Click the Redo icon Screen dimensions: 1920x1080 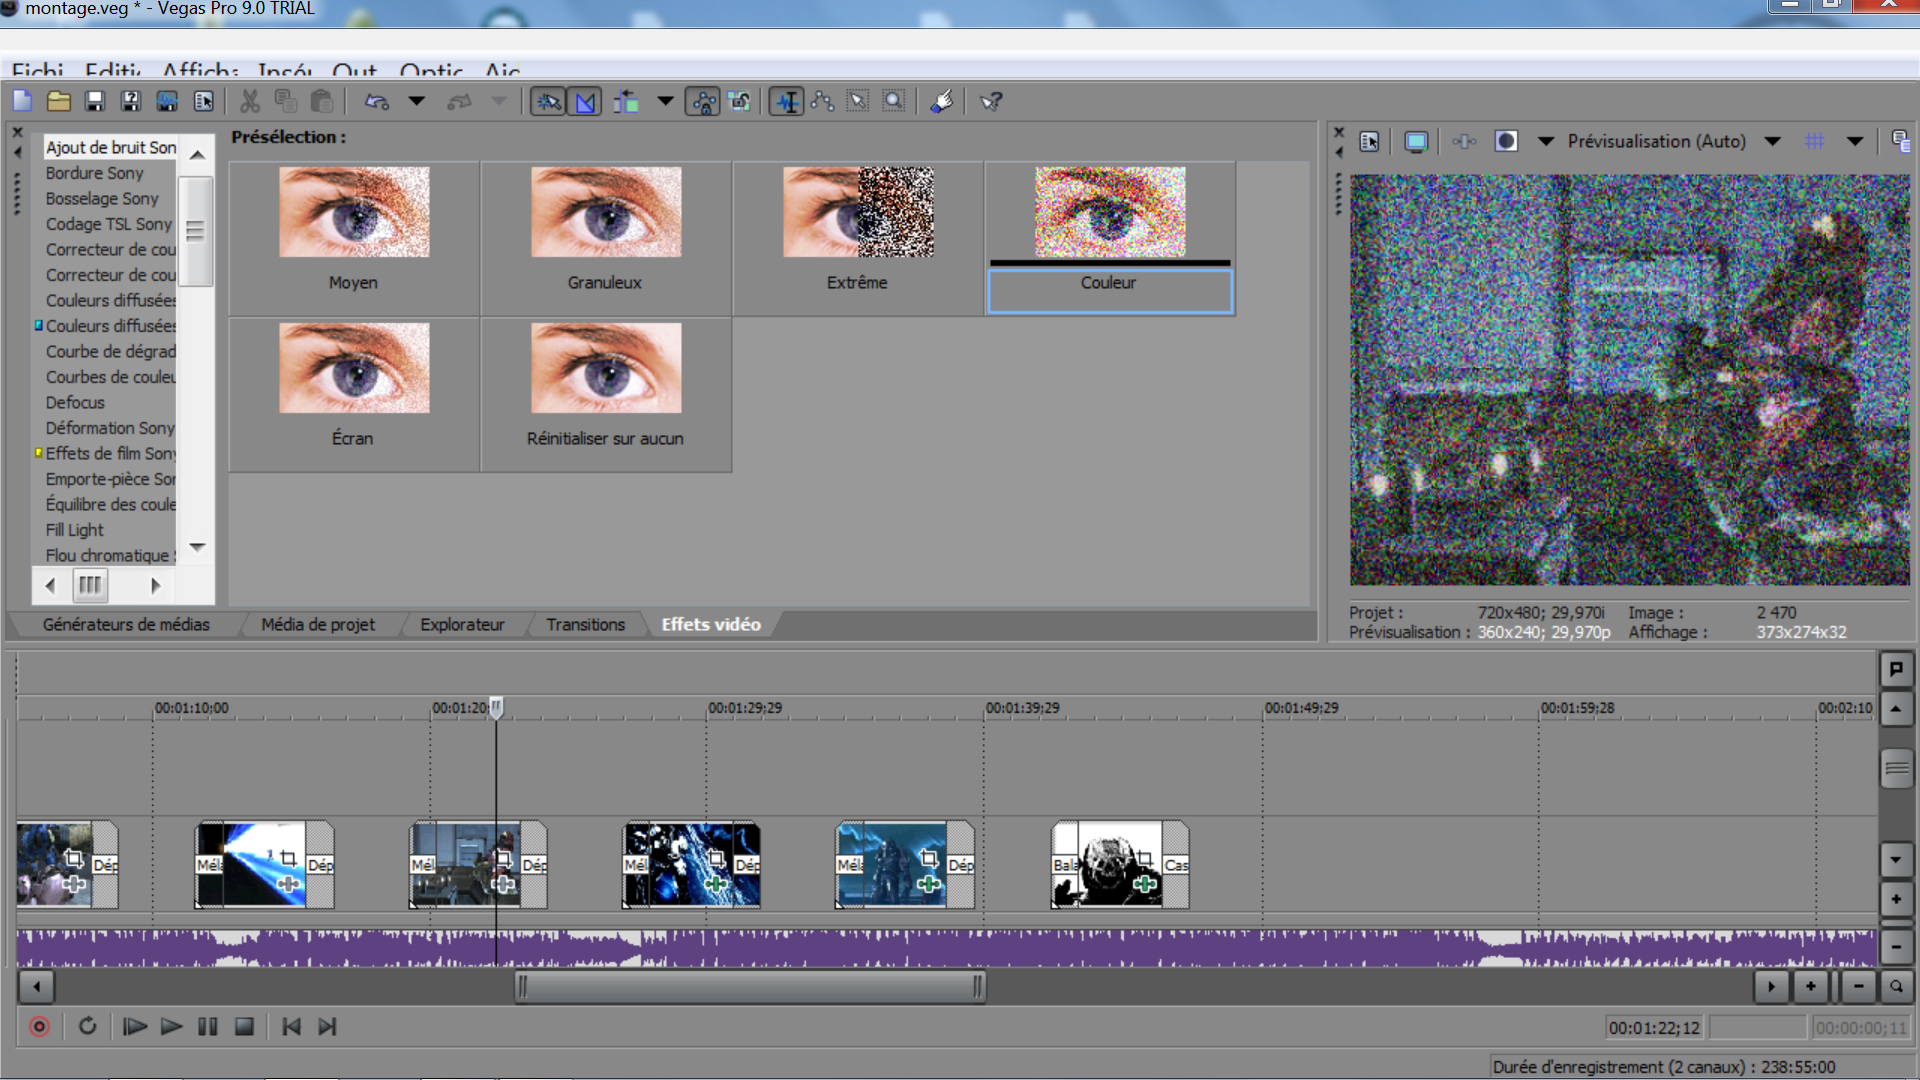459,101
